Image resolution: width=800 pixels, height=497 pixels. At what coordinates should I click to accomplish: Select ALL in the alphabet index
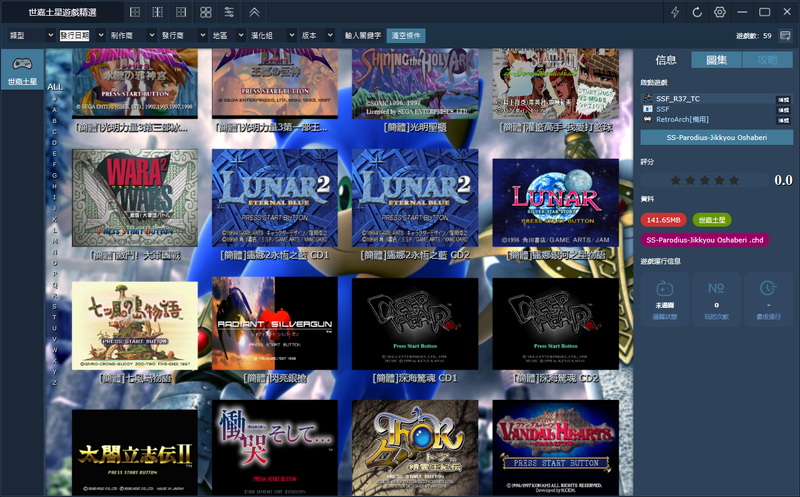point(55,87)
